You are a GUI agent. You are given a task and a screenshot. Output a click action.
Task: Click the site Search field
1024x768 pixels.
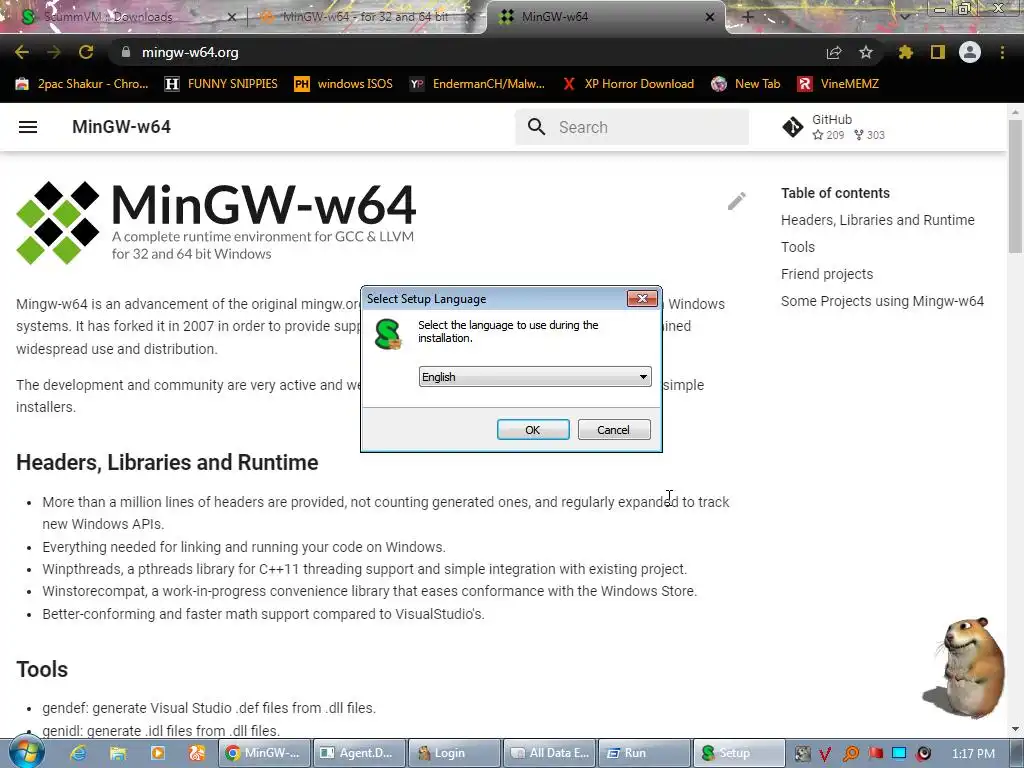[x=632, y=127]
